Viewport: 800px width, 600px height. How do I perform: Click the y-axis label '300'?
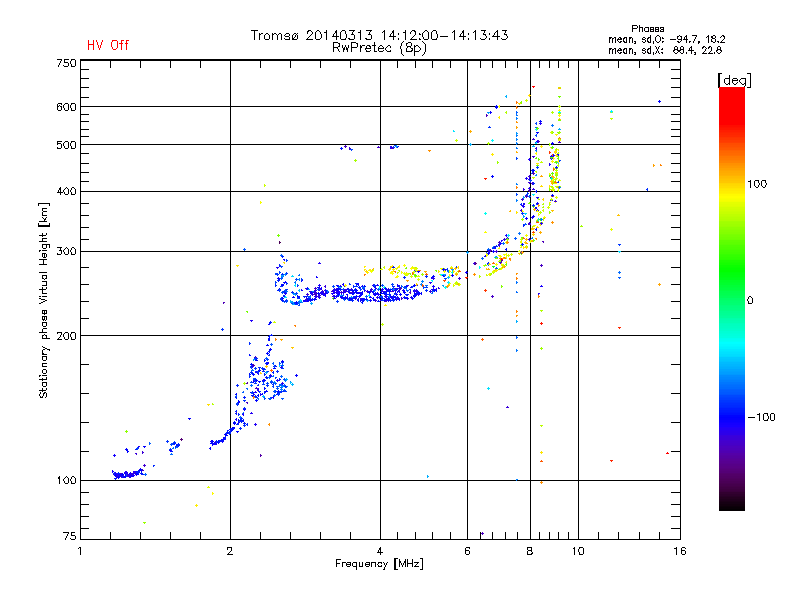coord(66,252)
